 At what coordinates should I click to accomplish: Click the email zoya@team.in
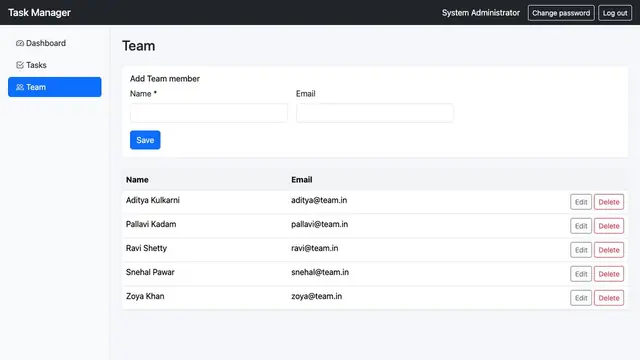coord(317,296)
